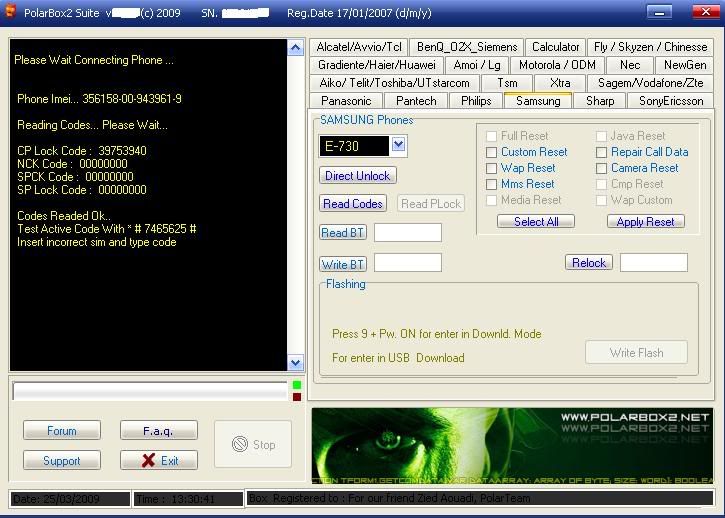The image size is (725, 518).
Task: Open the Forum link button
Action: click(61, 431)
